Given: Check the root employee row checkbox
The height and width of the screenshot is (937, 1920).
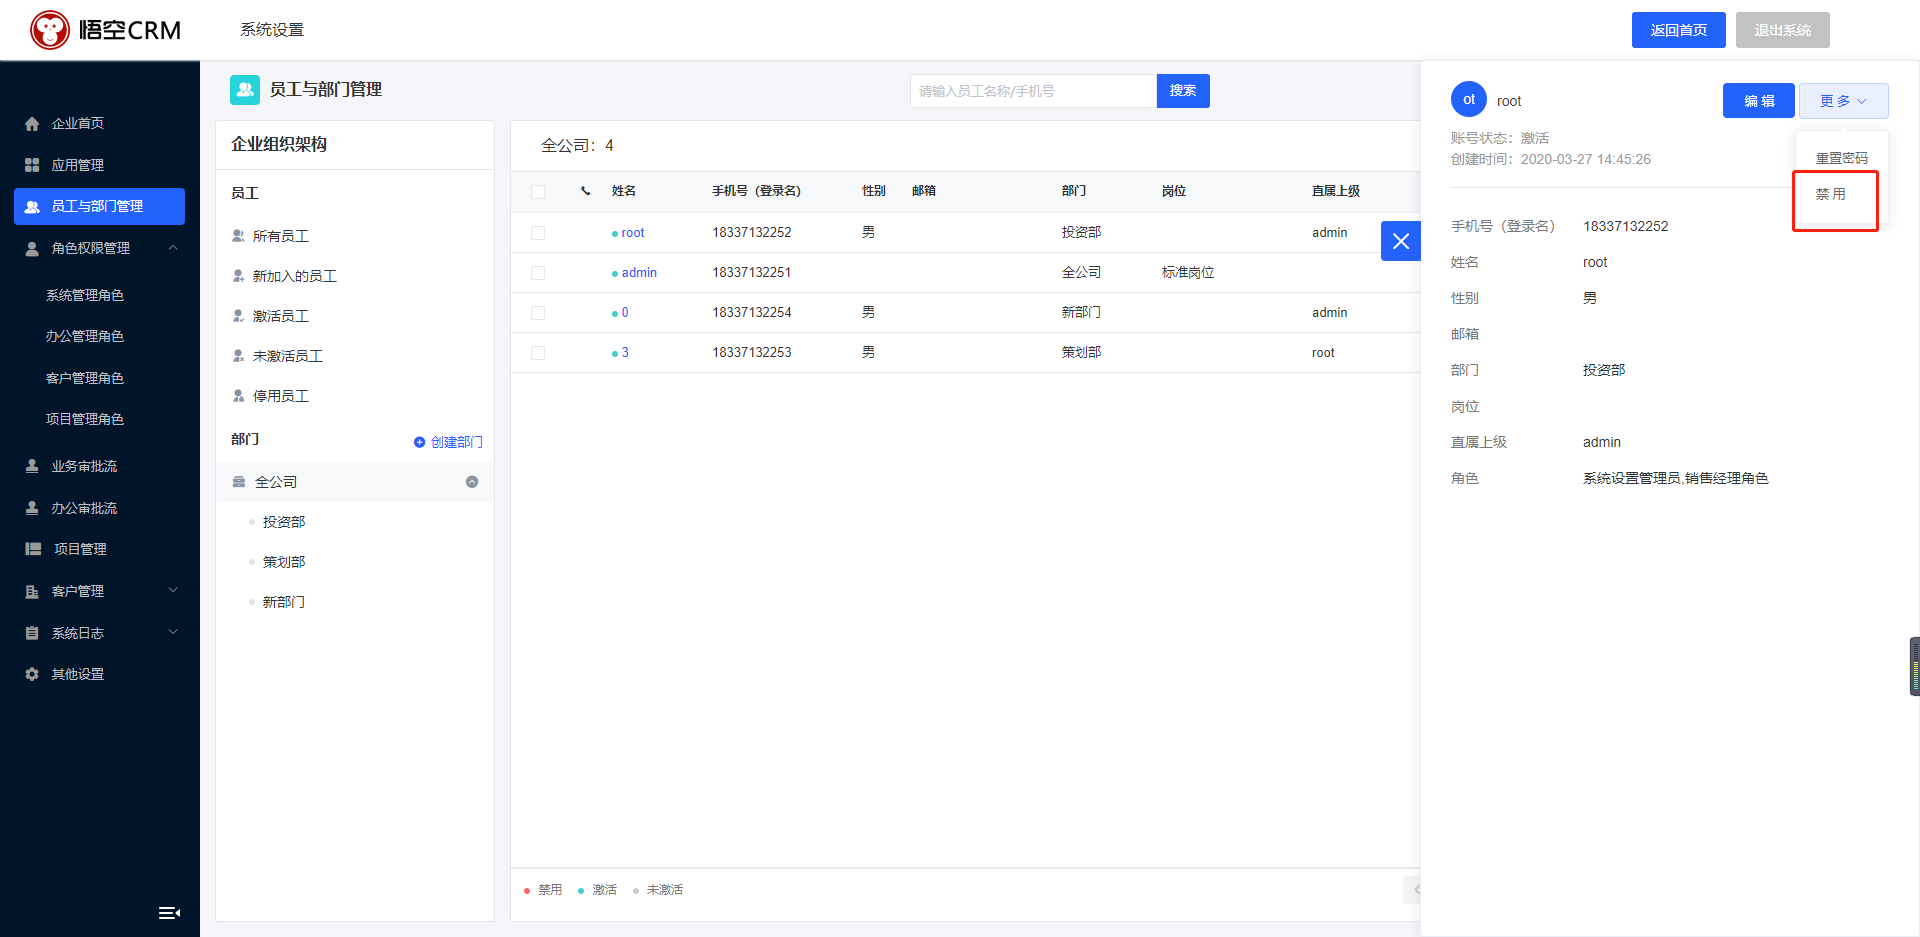Looking at the screenshot, I should click(538, 233).
